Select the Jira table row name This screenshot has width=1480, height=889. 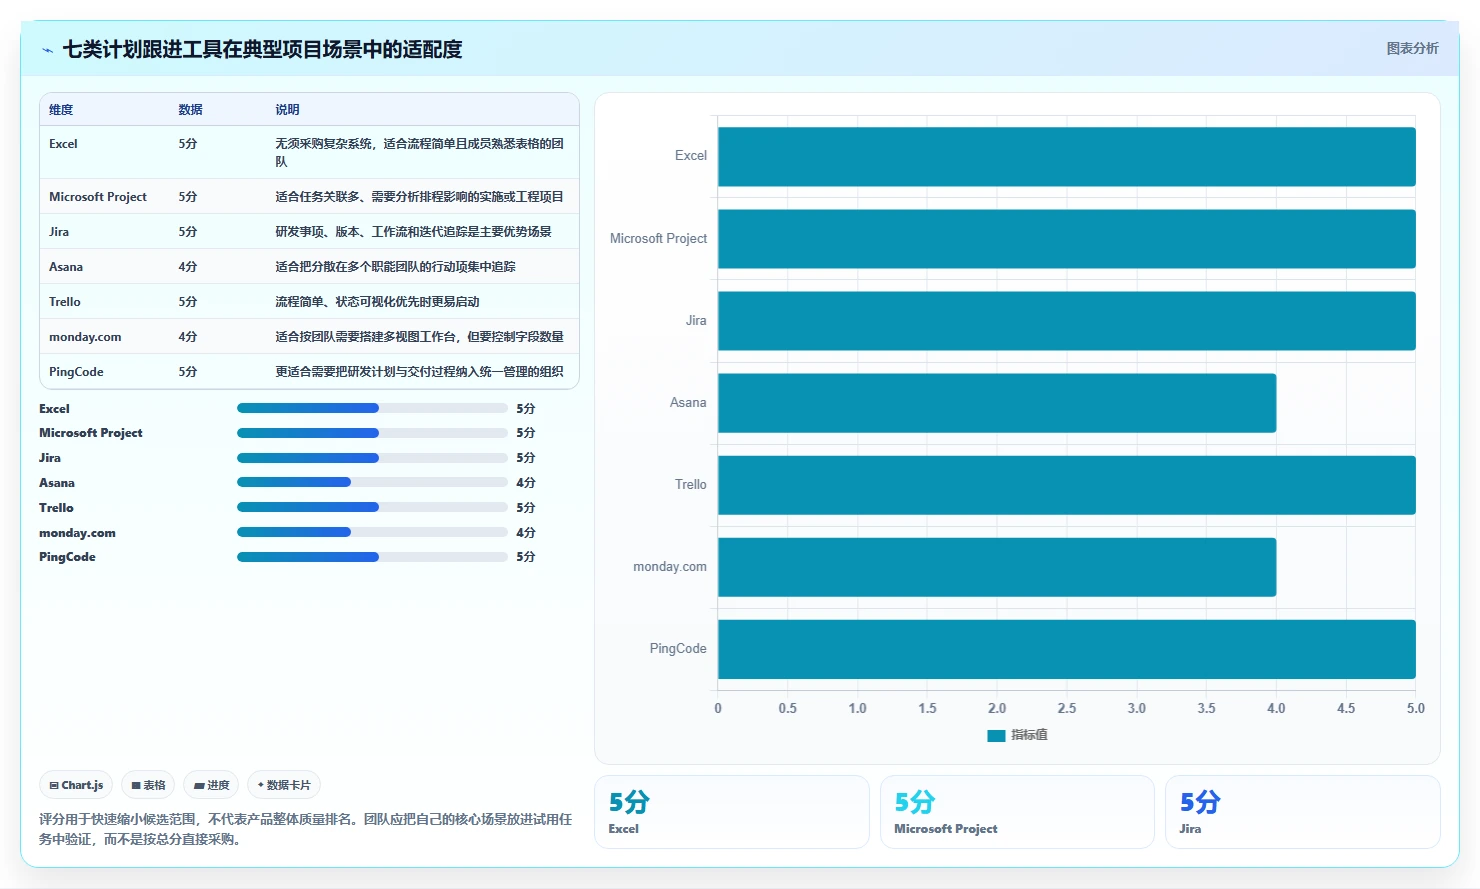click(x=59, y=232)
